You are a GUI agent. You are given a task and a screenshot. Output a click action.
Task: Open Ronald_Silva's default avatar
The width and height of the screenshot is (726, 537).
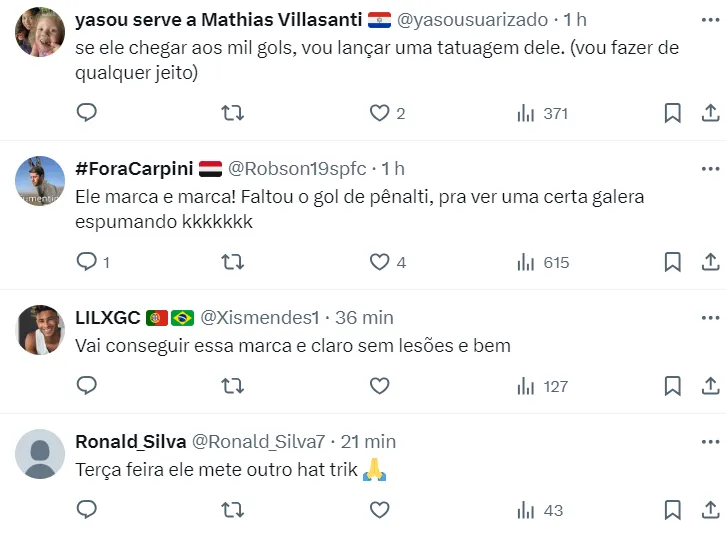tap(41, 455)
